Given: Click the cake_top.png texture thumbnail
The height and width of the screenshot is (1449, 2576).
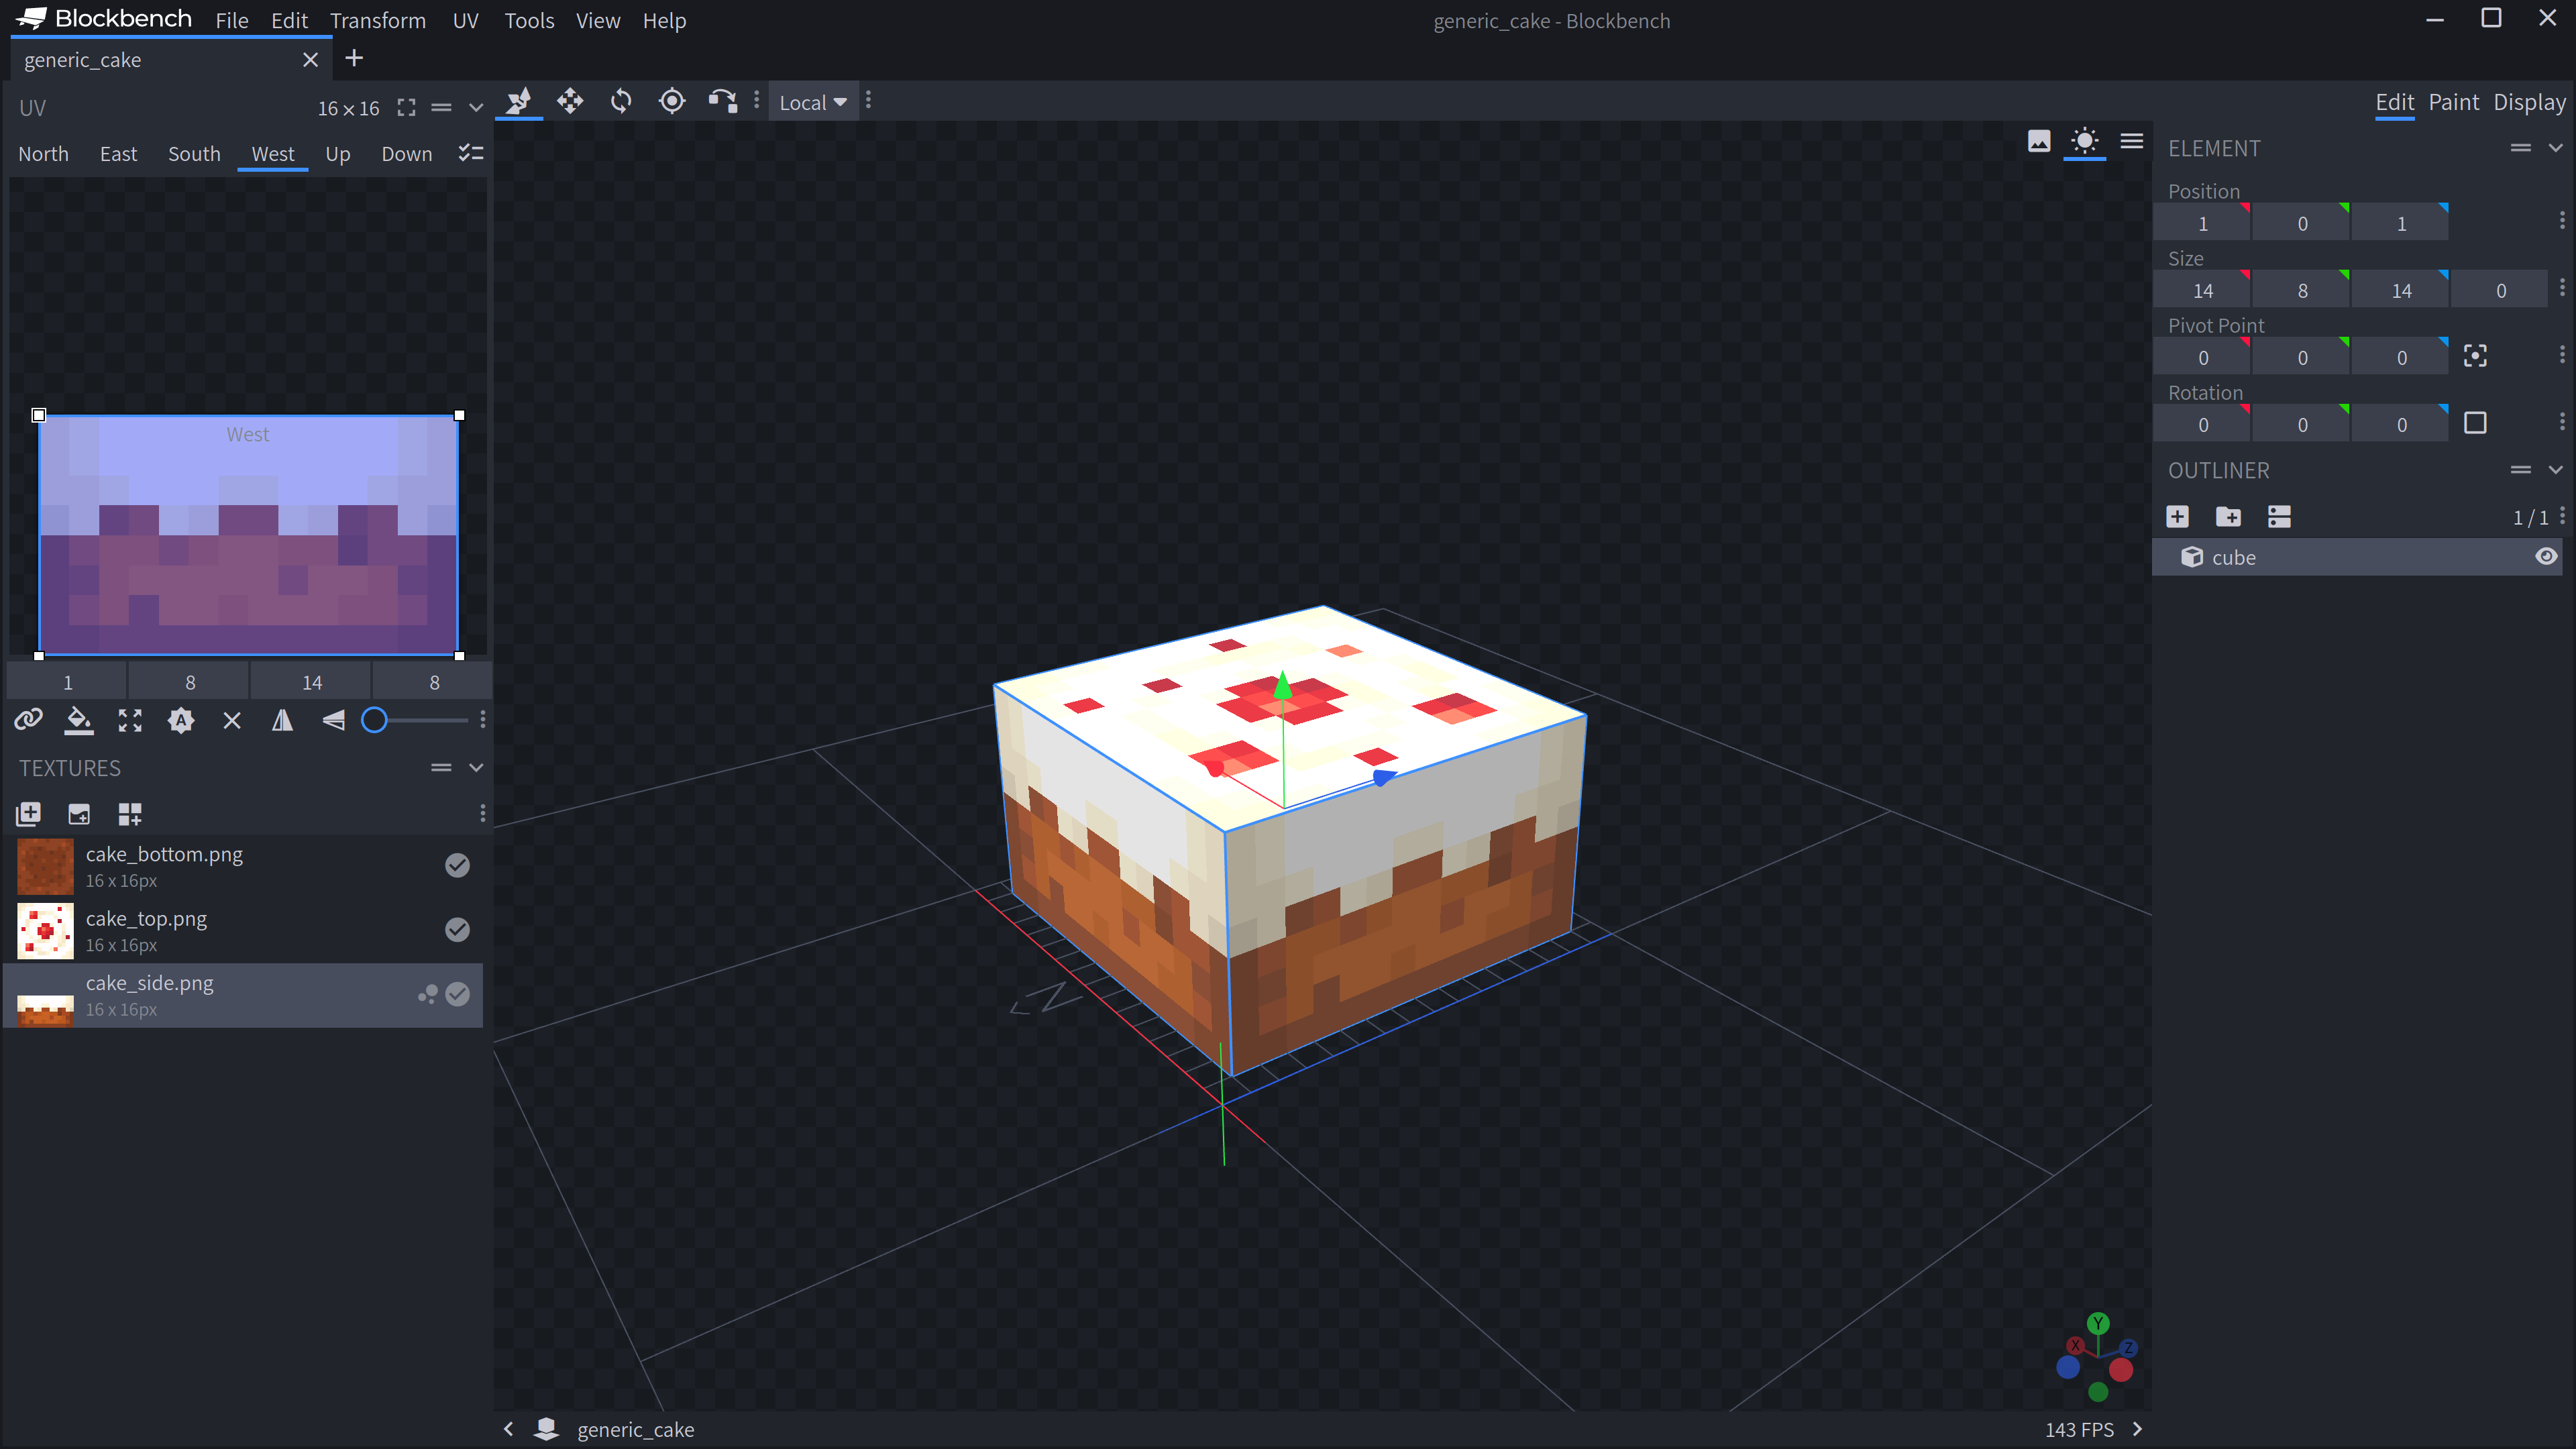Looking at the screenshot, I should [44, 929].
